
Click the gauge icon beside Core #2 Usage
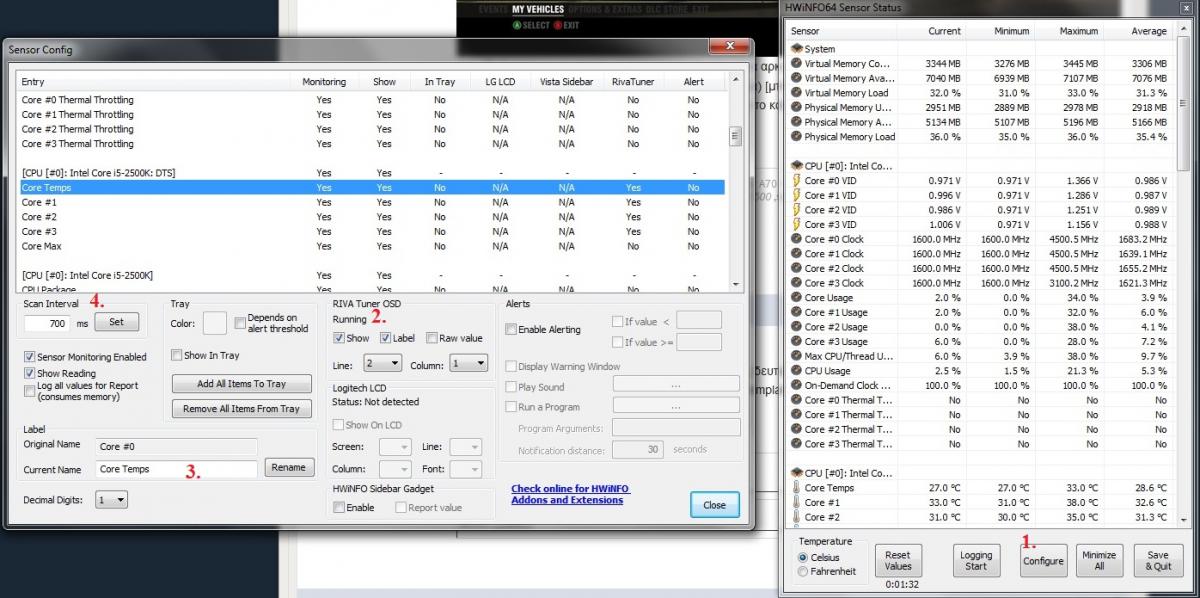796,327
